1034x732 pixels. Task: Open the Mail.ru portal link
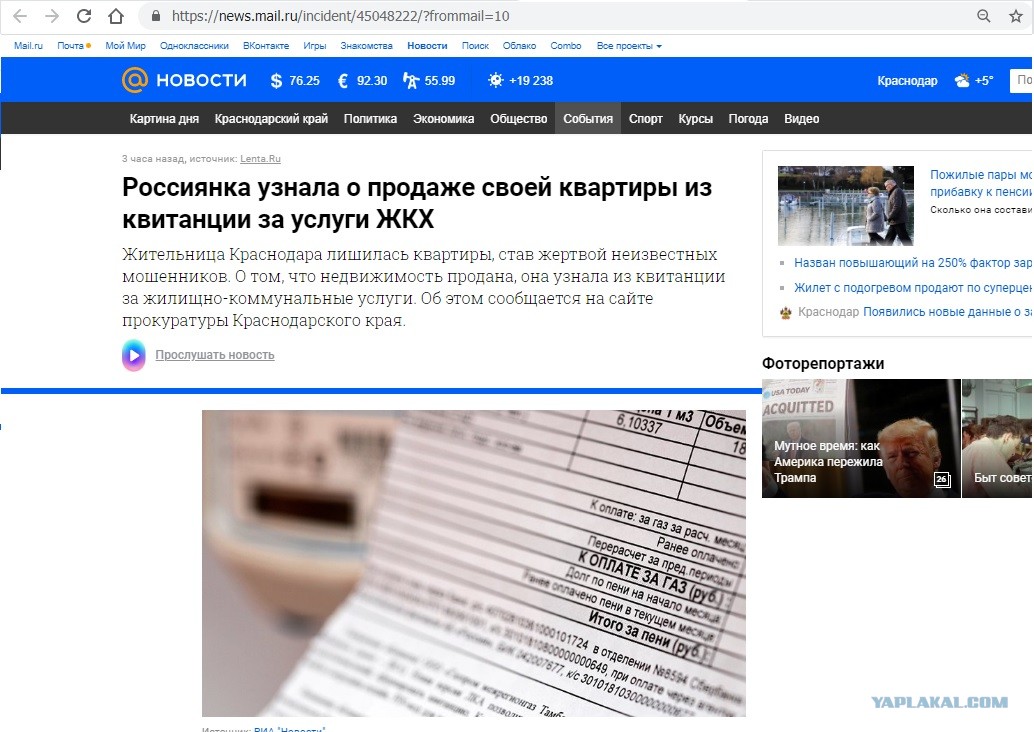pyautogui.click(x=28, y=46)
